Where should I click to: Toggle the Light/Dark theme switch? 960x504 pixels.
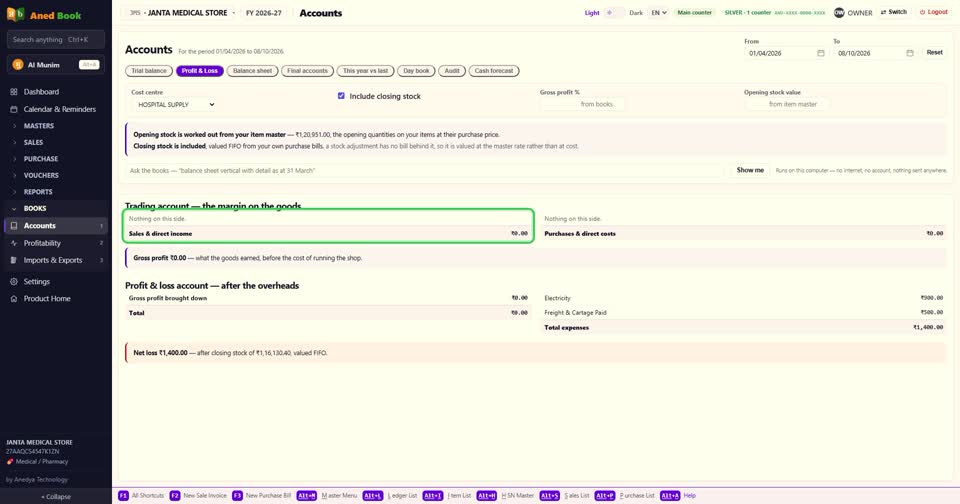(x=614, y=12)
